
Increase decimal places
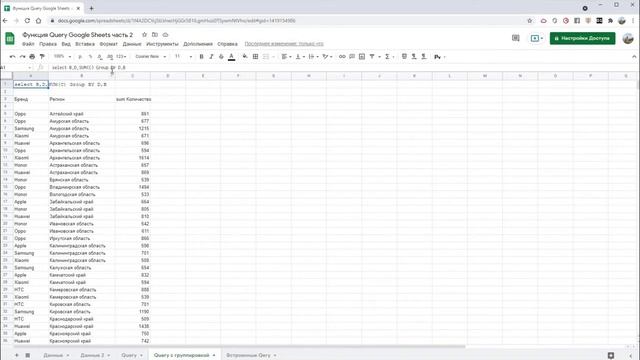[110, 57]
